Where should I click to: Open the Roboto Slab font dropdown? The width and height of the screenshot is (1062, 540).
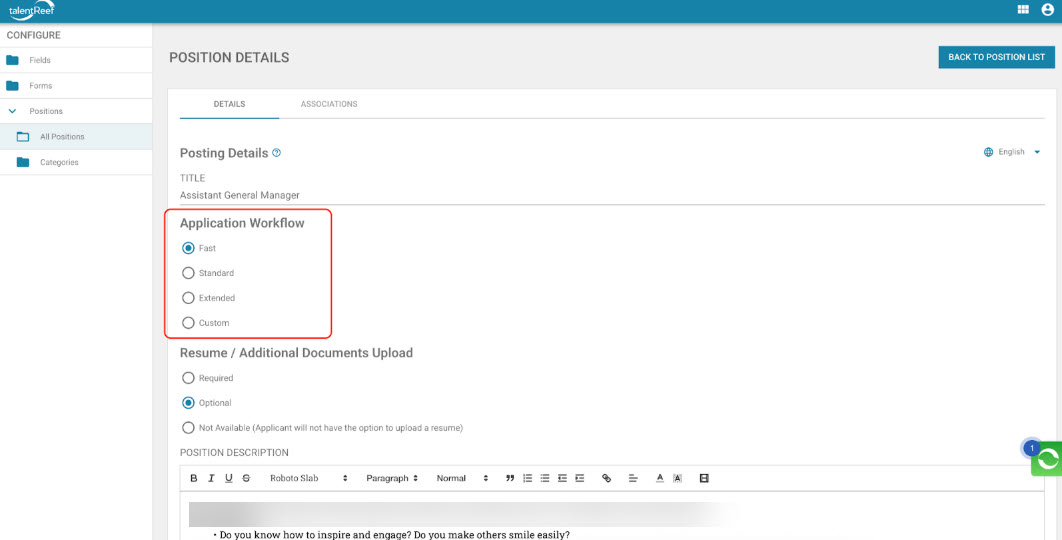click(308, 478)
